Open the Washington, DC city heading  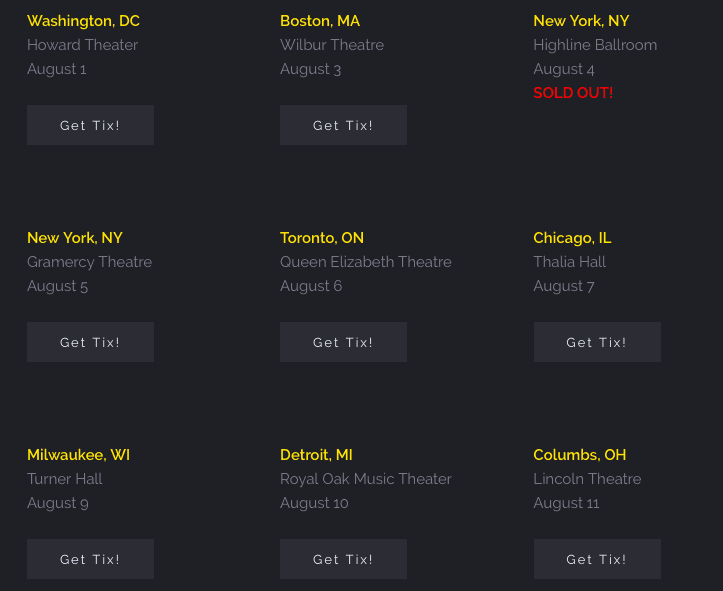tap(83, 21)
